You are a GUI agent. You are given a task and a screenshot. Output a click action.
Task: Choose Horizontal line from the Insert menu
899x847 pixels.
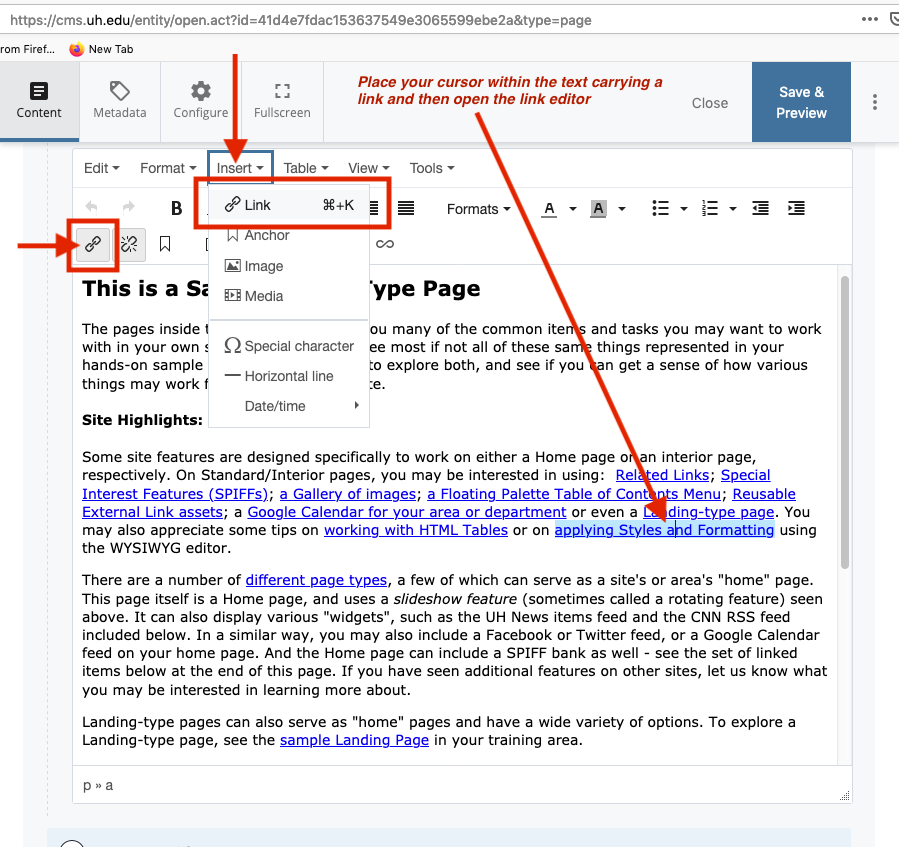click(x=289, y=376)
